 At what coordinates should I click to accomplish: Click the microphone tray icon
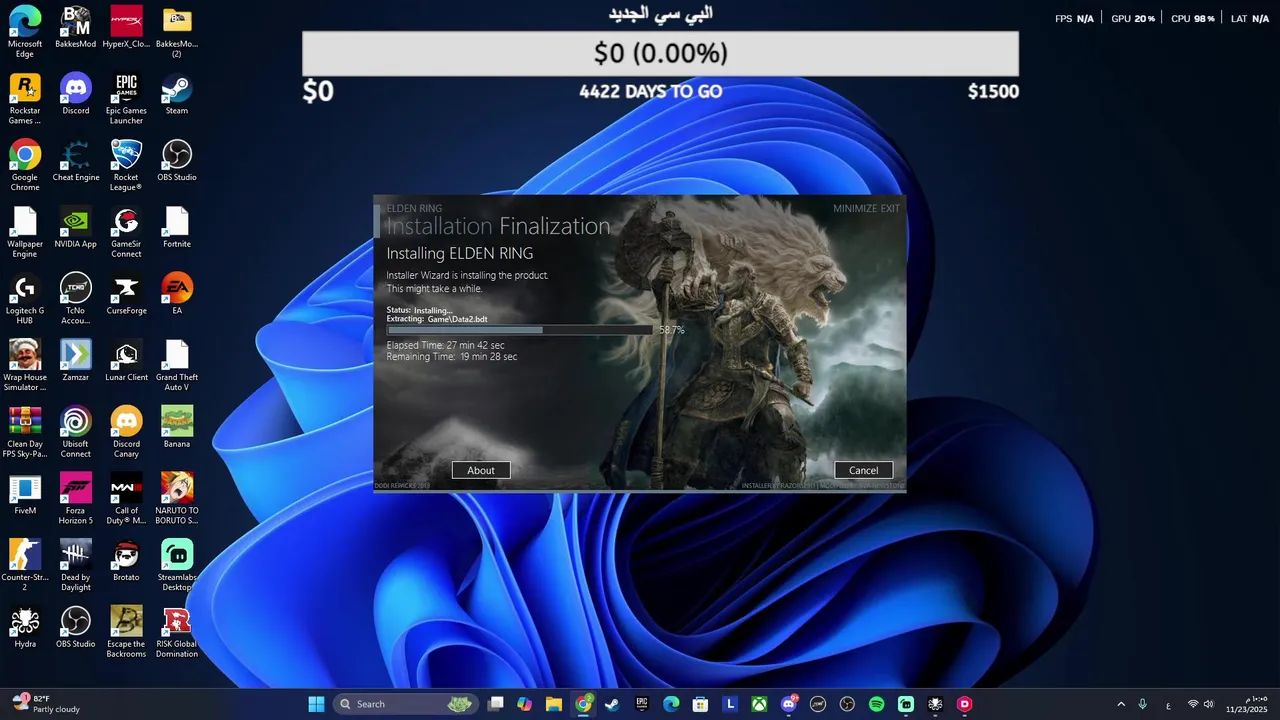pos(1143,704)
